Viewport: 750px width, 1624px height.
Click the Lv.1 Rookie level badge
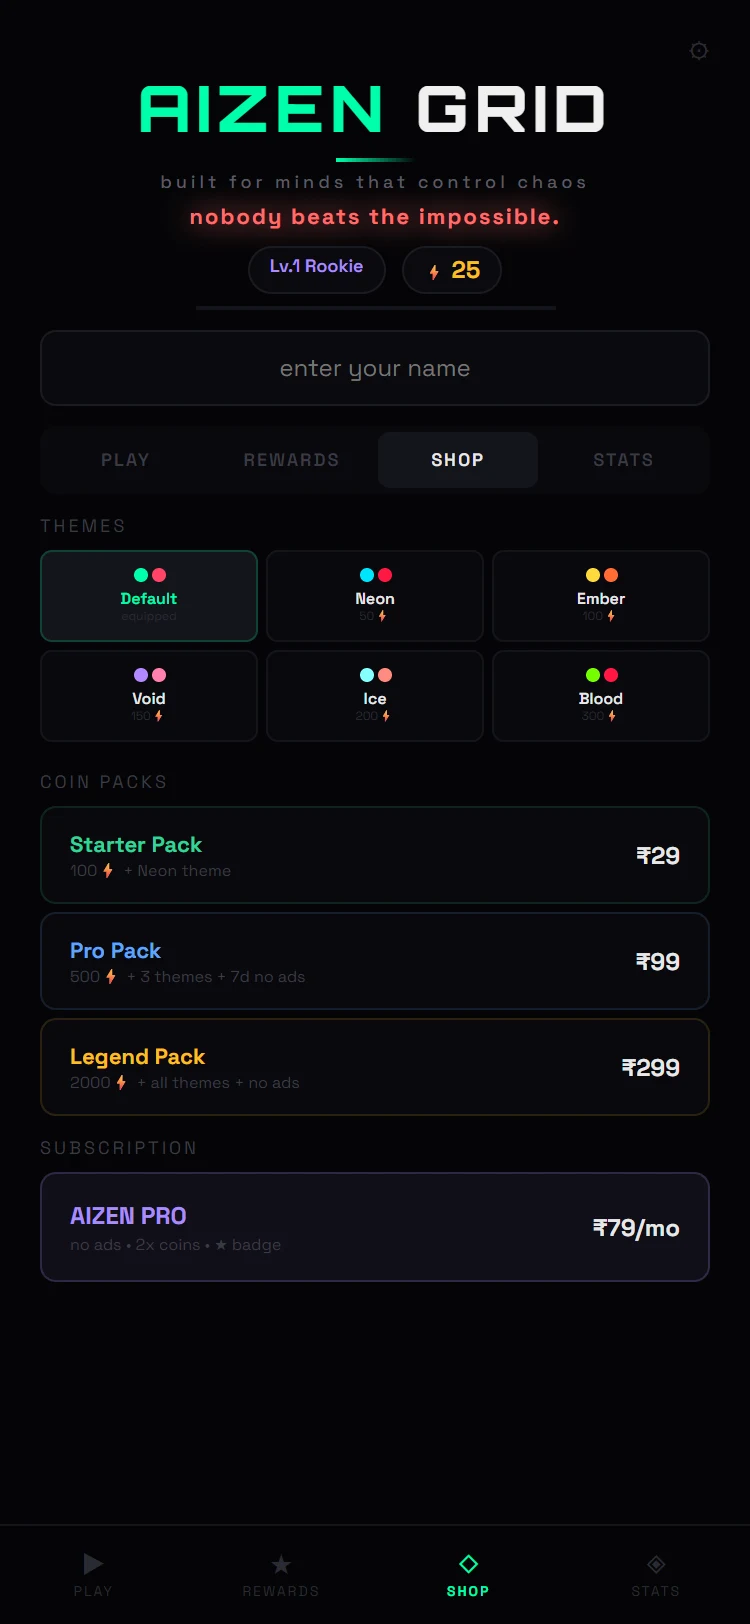tap(317, 270)
